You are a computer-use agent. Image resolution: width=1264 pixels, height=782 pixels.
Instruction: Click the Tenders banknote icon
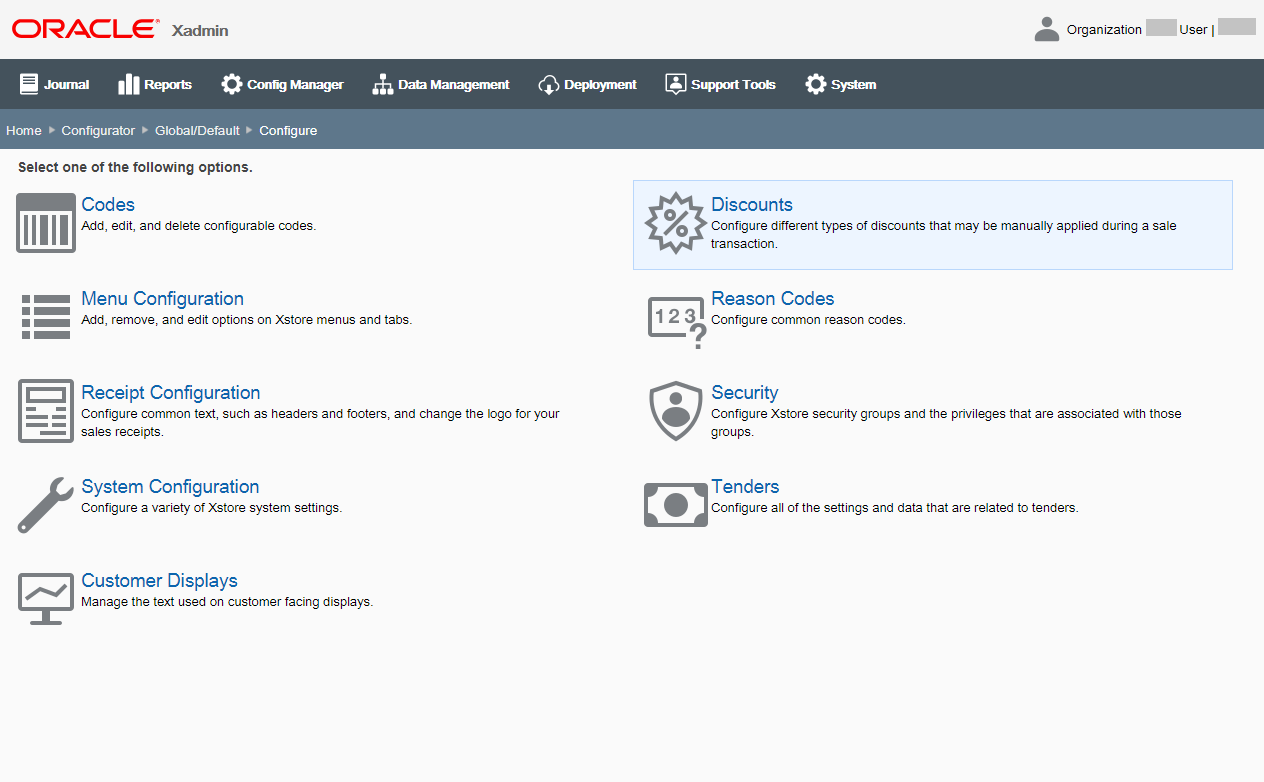(x=675, y=504)
